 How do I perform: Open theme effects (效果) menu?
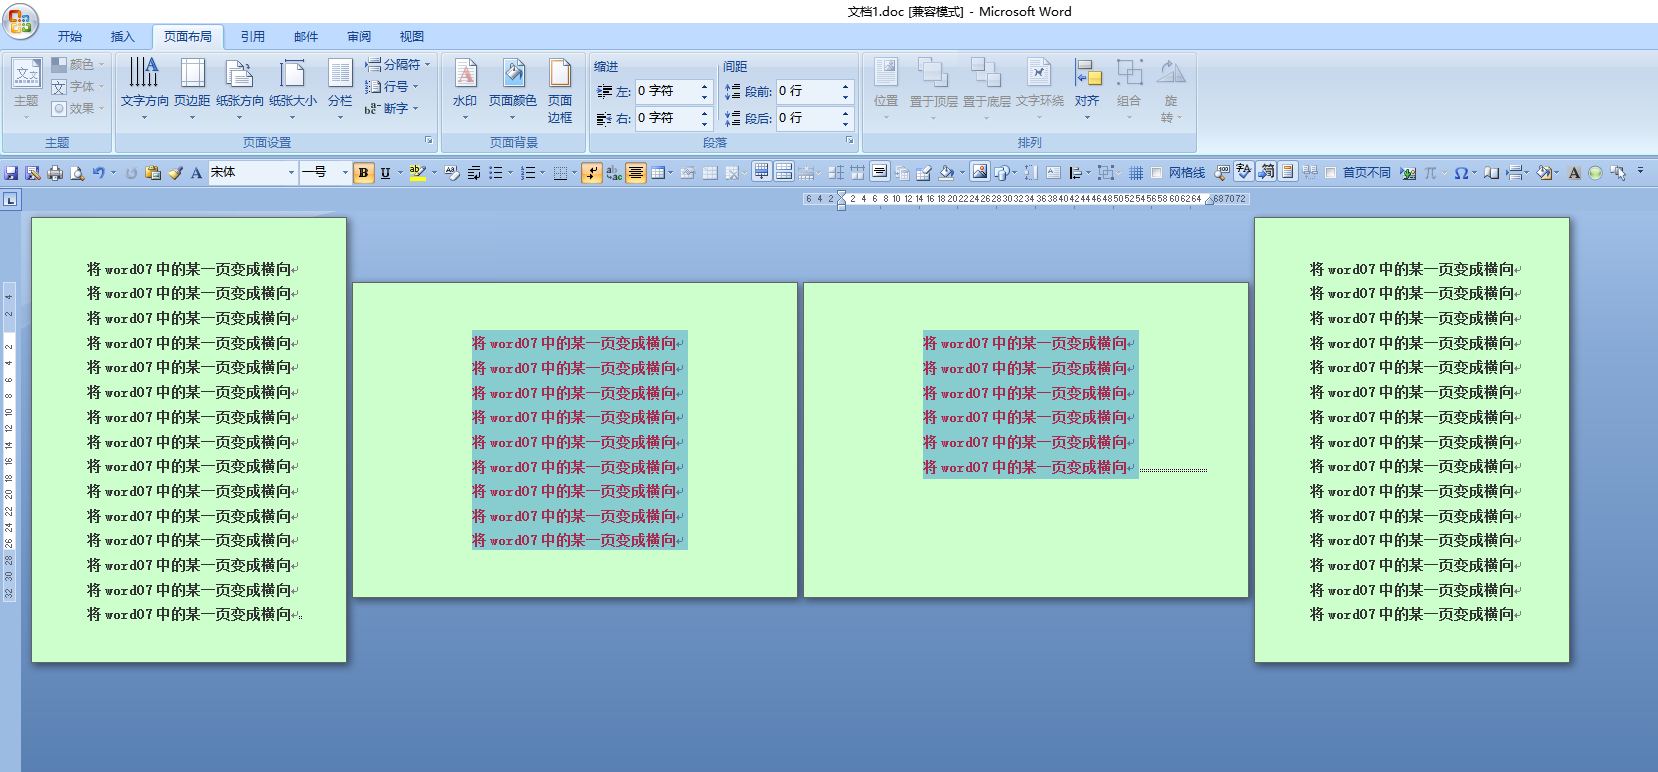pyautogui.click(x=79, y=109)
